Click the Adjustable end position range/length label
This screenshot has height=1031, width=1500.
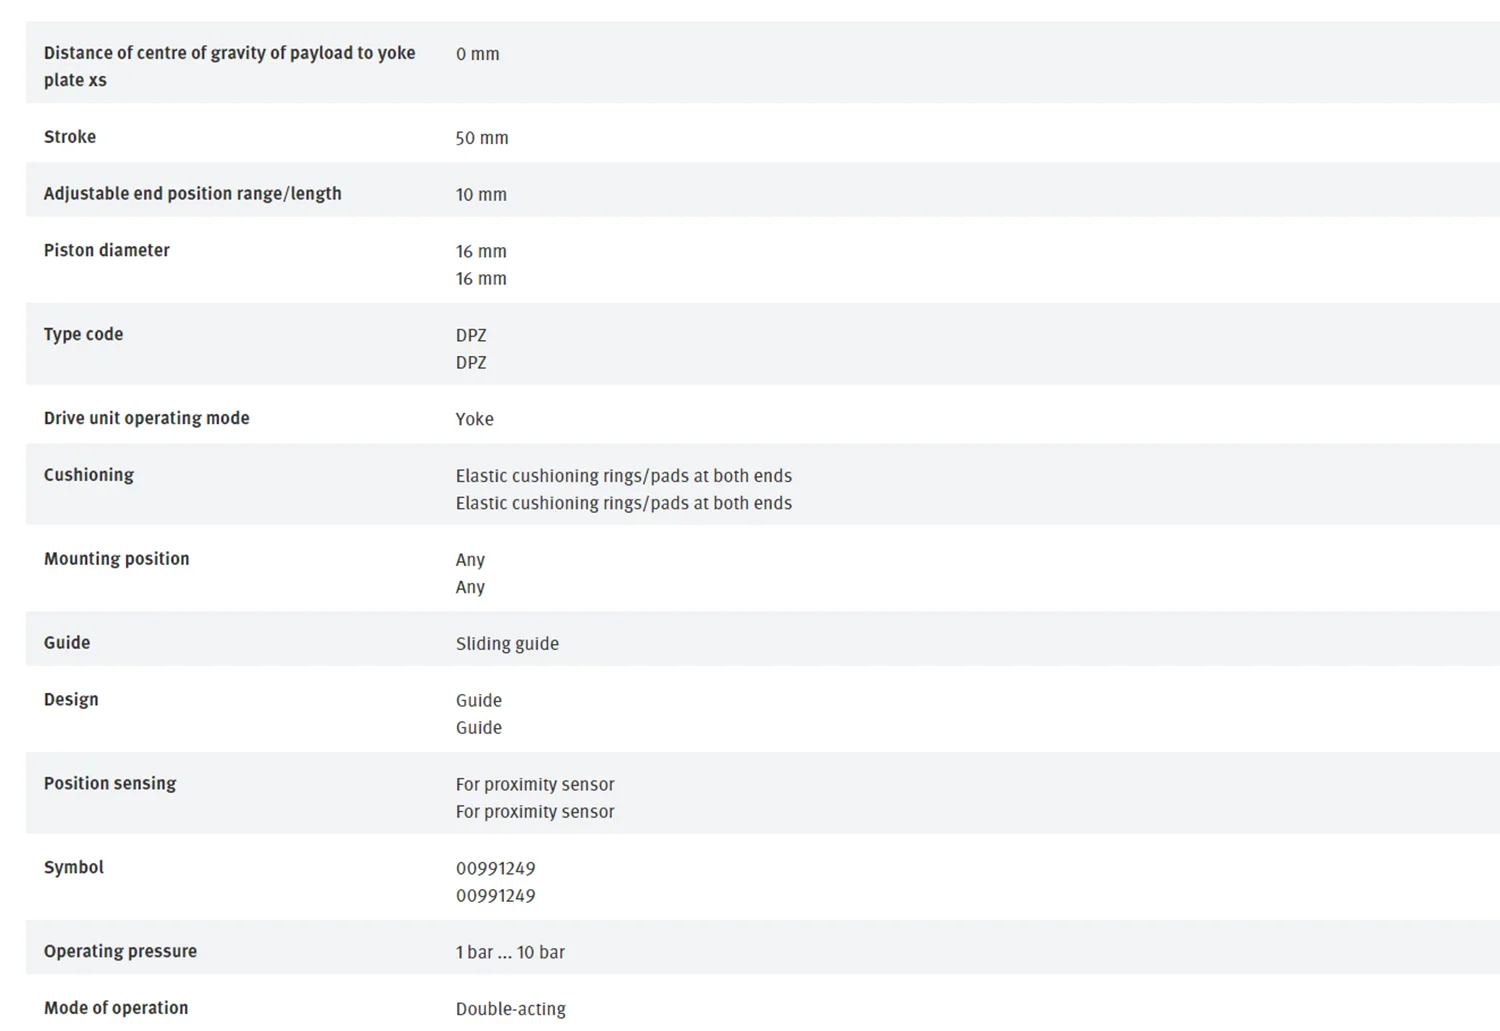(x=193, y=194)
